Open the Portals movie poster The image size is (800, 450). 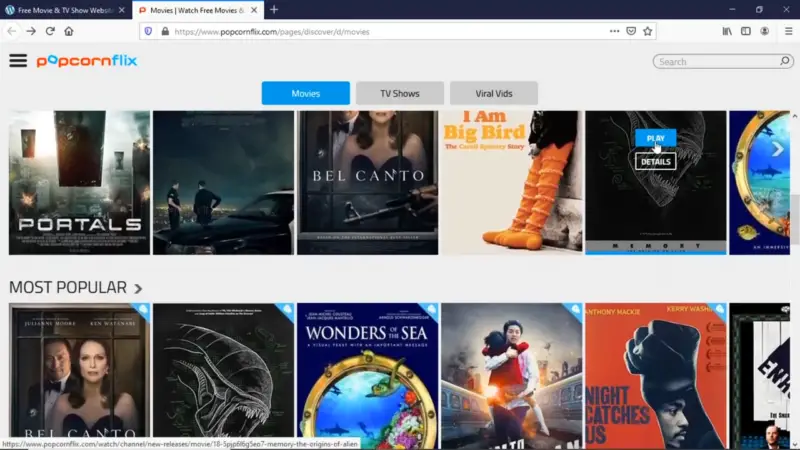(x=80, y=182)
